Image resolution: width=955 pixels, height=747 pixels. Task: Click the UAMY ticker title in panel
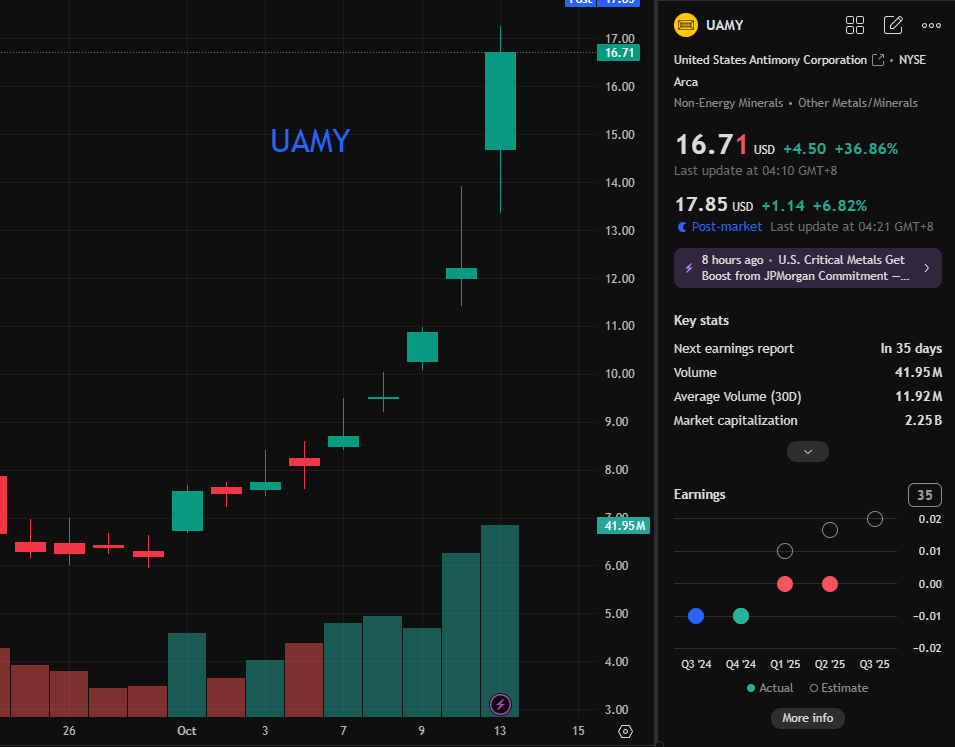pyautogui.click(x=725, y=25)
